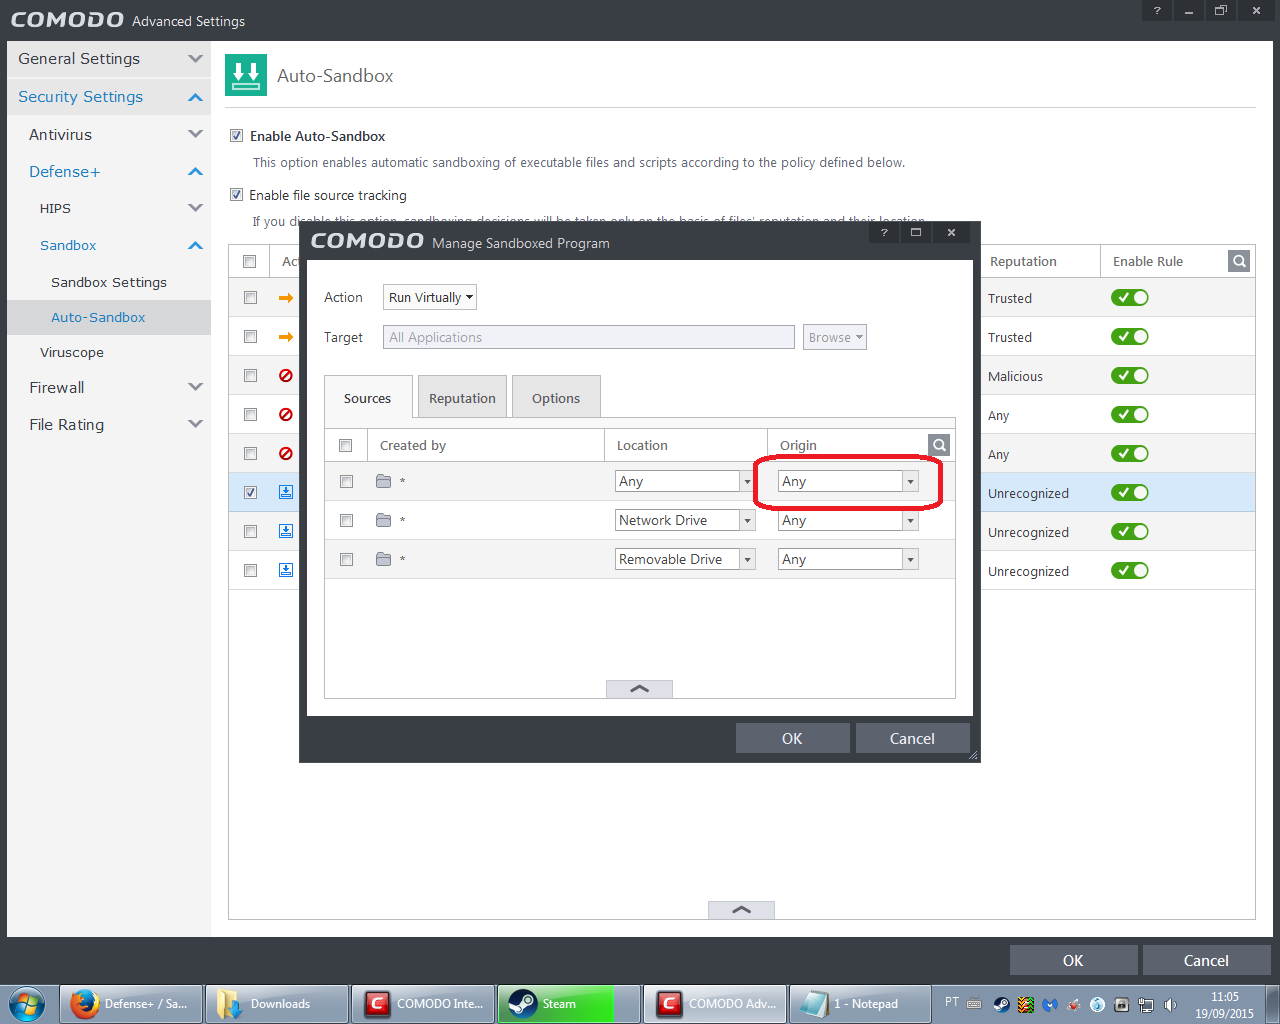Expand File Rating in sidebar

(109, 424)
